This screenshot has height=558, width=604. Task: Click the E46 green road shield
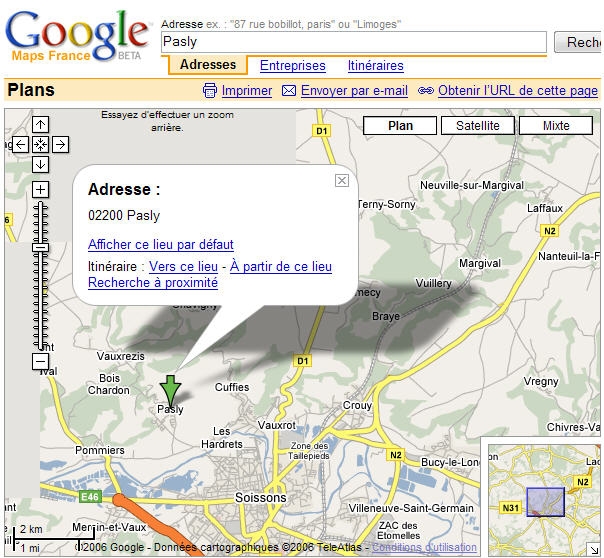click(x=90, y=497)
